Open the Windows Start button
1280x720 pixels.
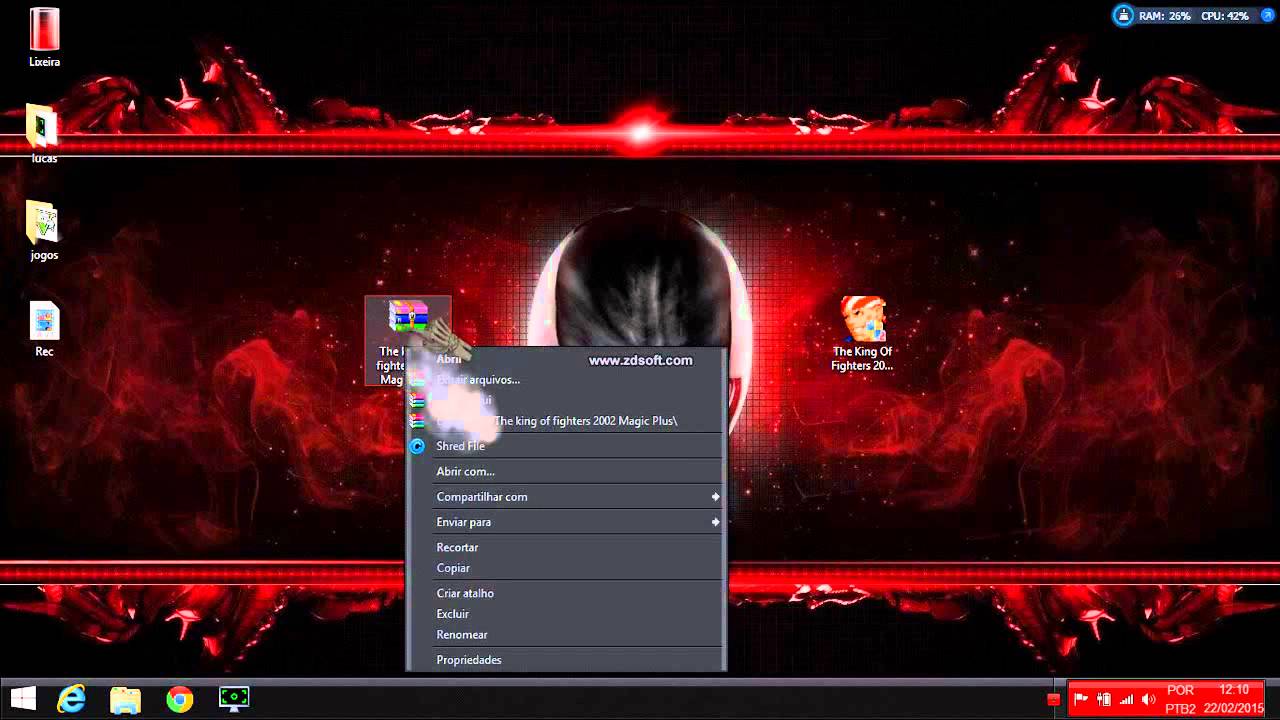click(x=23, y=699)
